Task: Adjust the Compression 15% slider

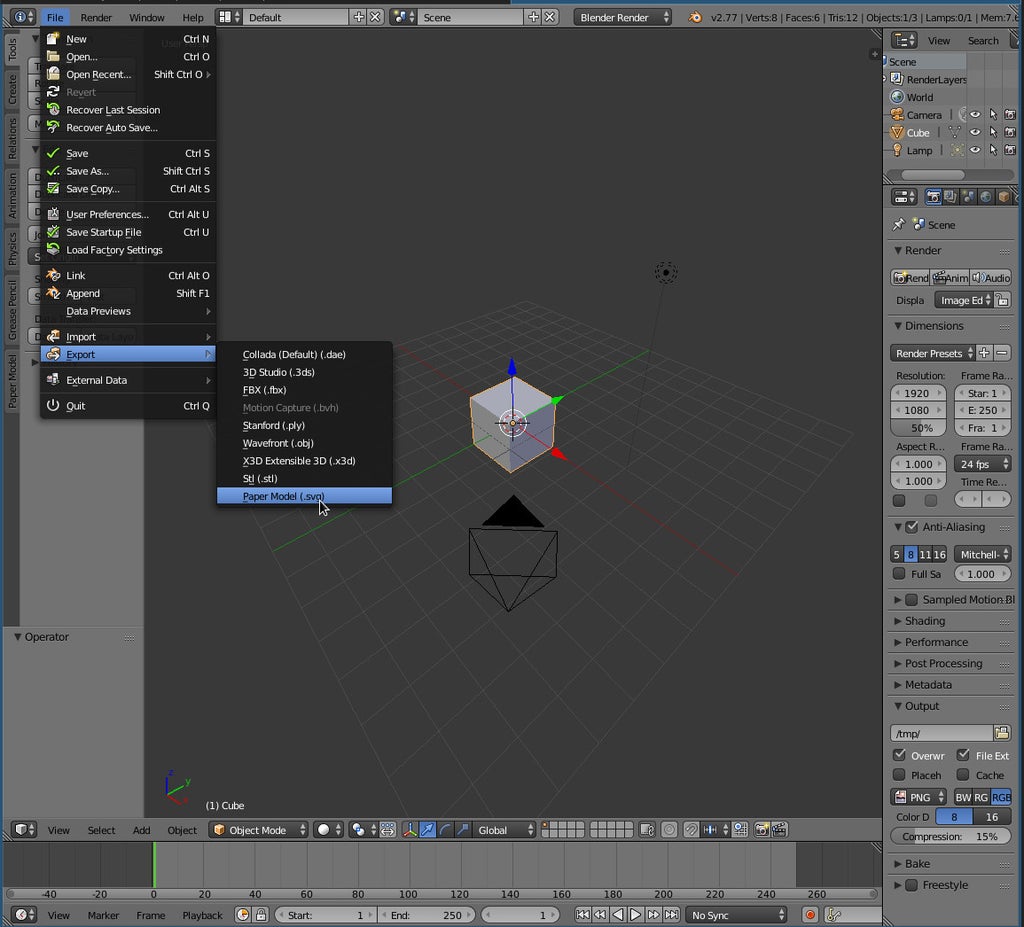Action: pos(950,836)
